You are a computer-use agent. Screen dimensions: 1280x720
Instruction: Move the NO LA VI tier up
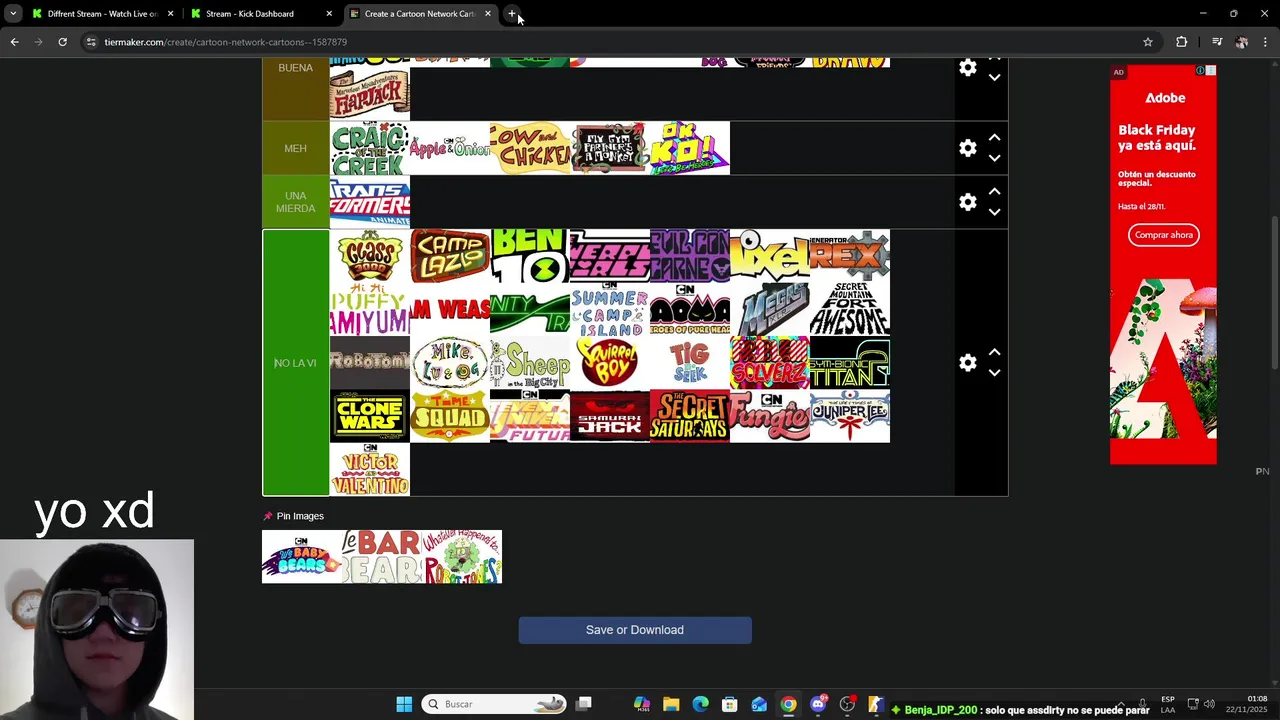pyautogui.click(x=994, y=353)
